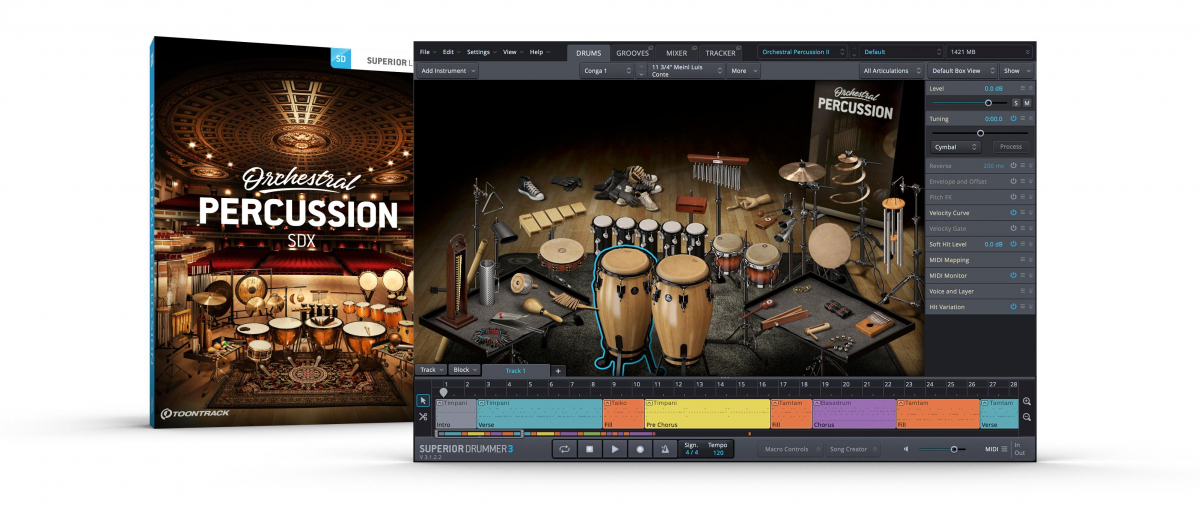Zoom in on the track timeline

pos(1027,402)
